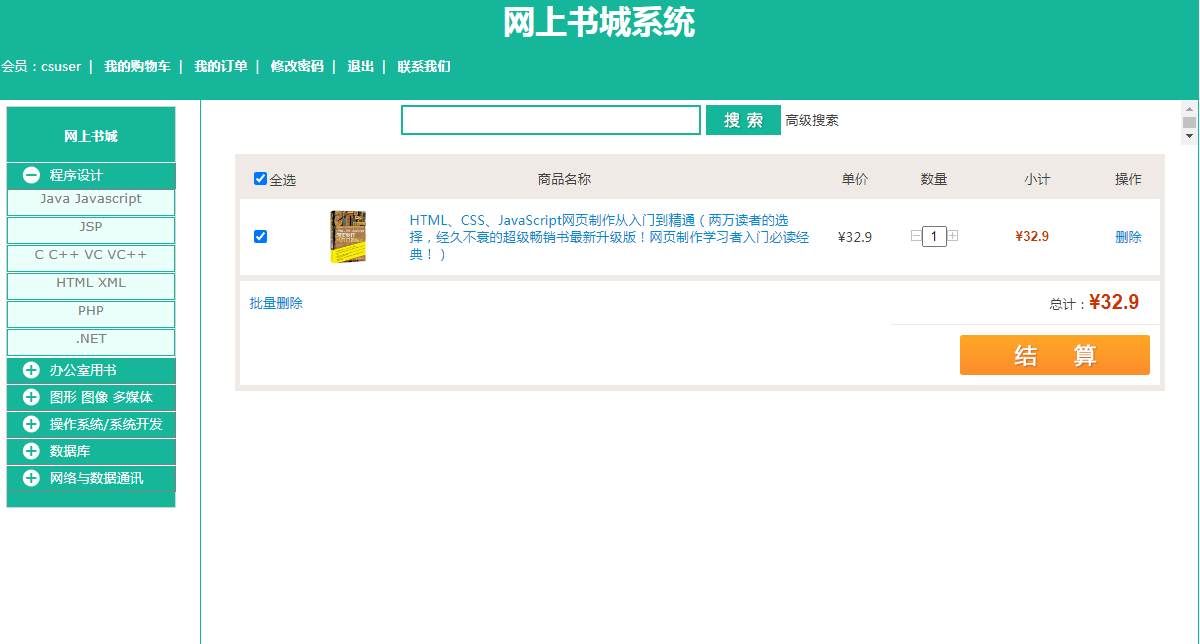Click 删除 for the HTML book
1200x644 pixels.
tap(1128, 237)
